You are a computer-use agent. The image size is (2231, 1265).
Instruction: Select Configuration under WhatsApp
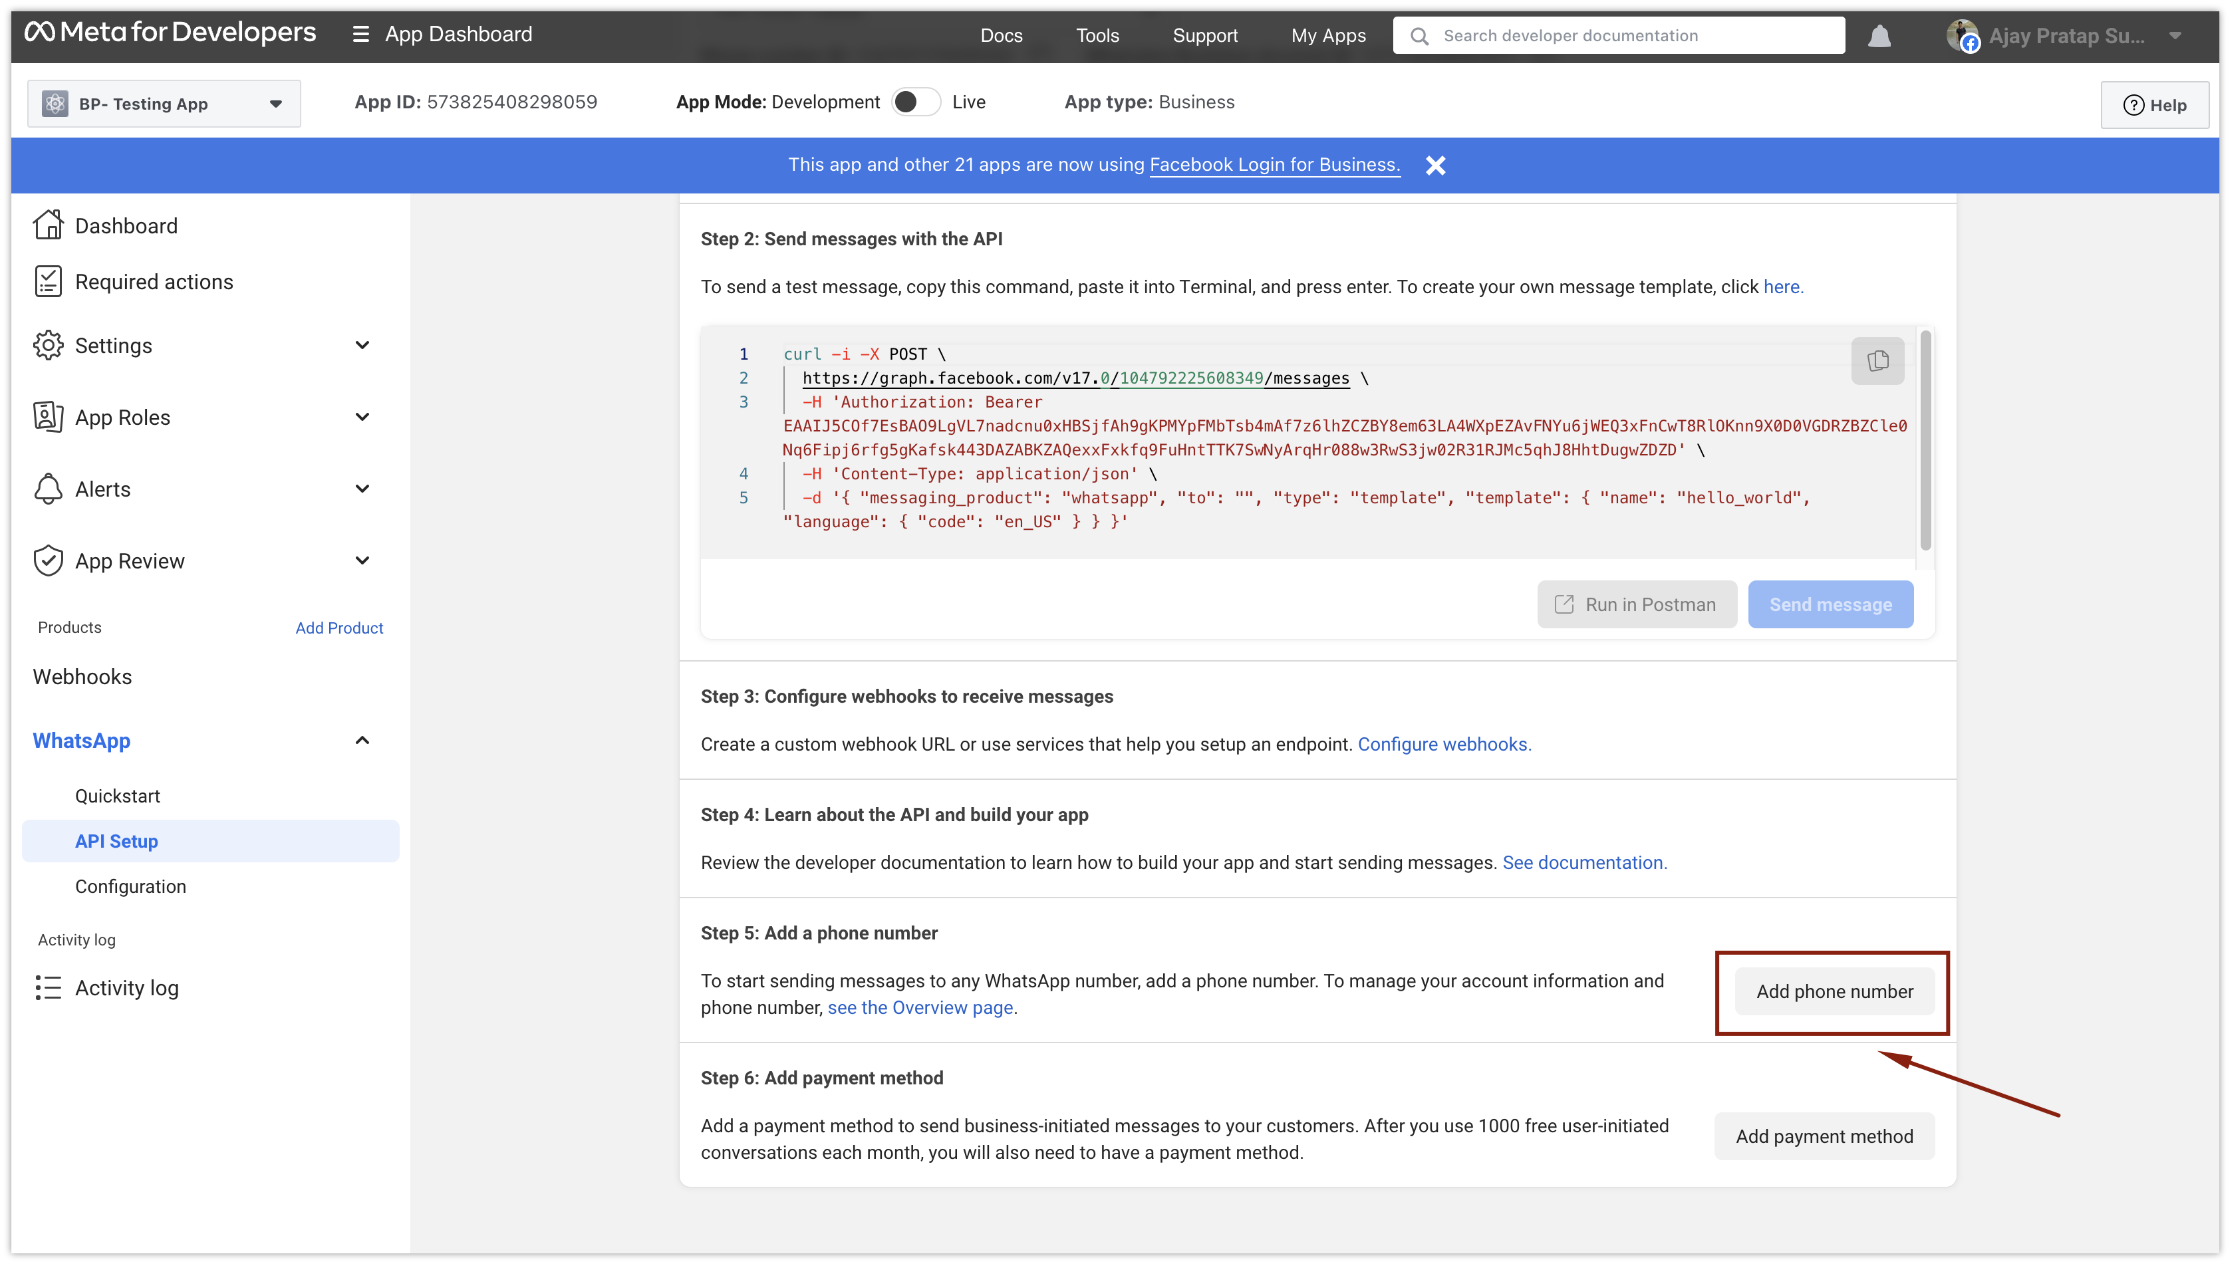130,887
